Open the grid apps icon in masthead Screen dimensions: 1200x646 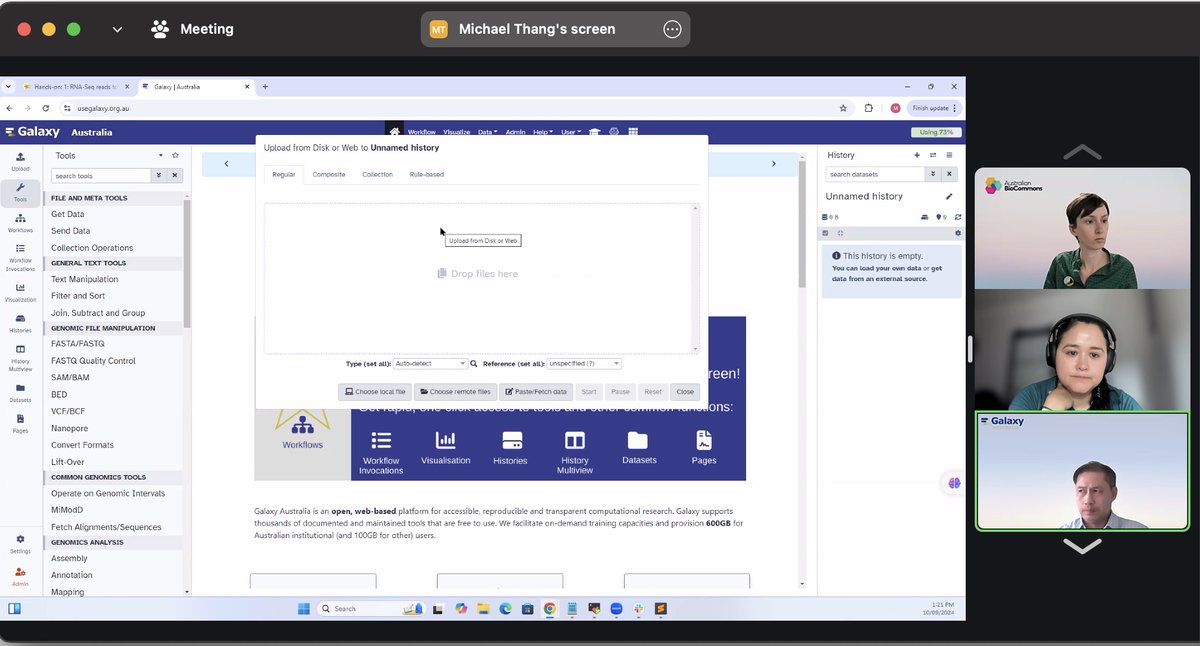click(632, 132)
